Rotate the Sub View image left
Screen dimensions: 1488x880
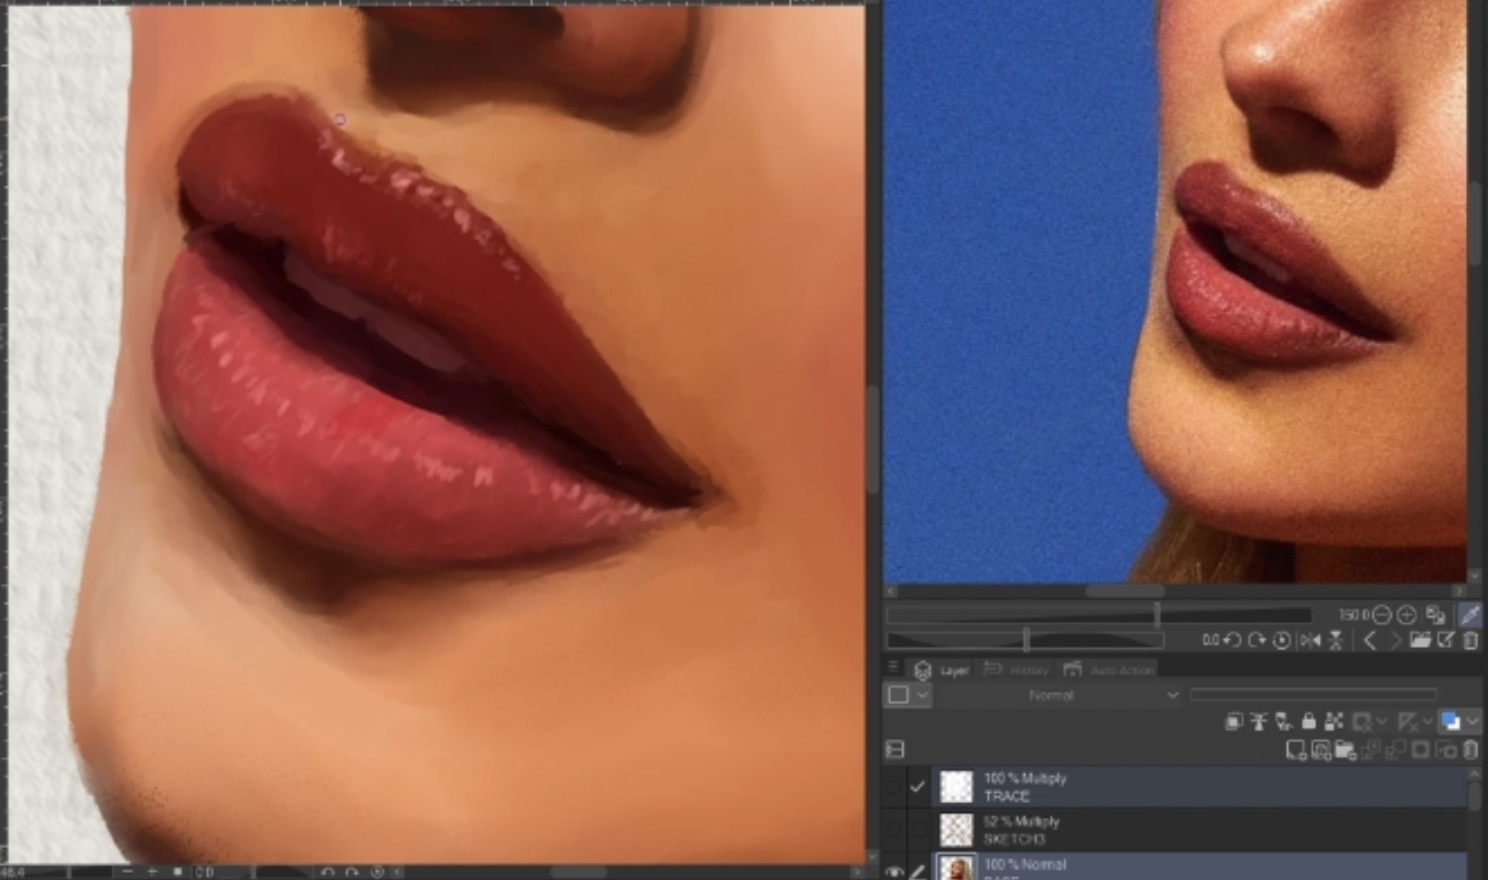coord(1232,640)
